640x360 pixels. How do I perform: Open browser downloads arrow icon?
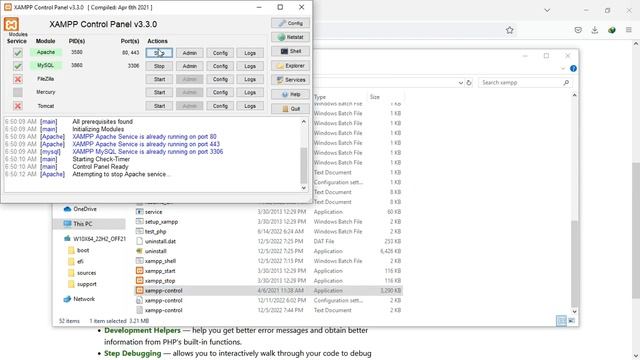(595, 30)
